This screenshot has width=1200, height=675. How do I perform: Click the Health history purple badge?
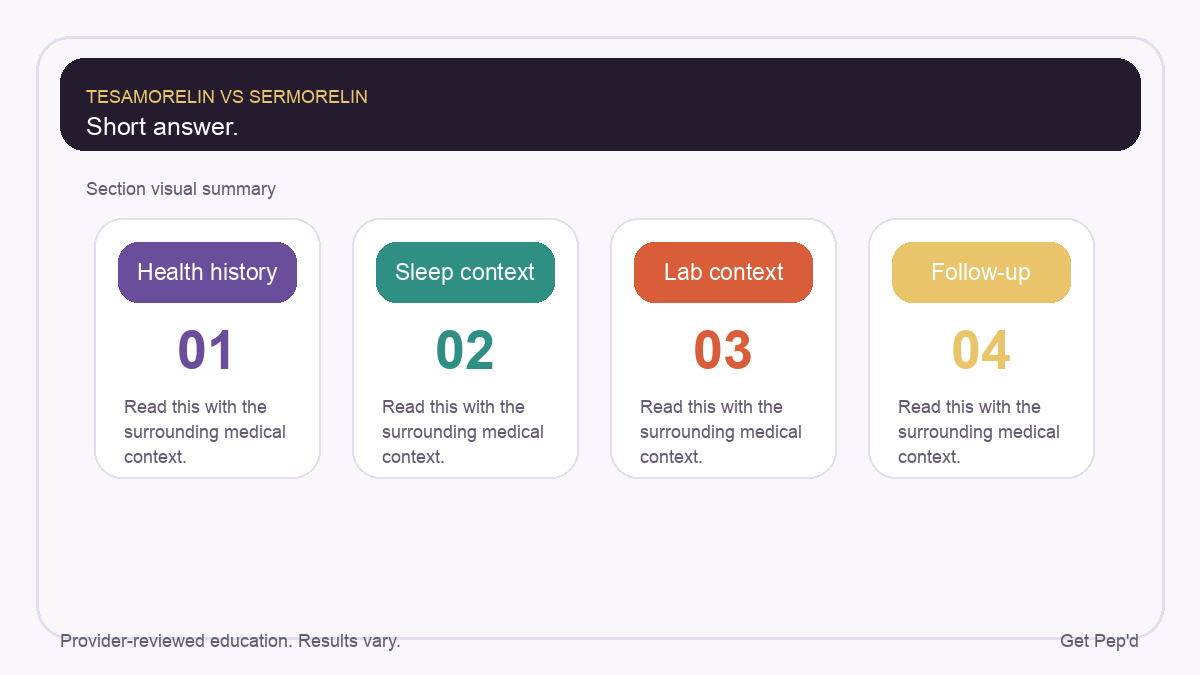[x=207, y=272]
